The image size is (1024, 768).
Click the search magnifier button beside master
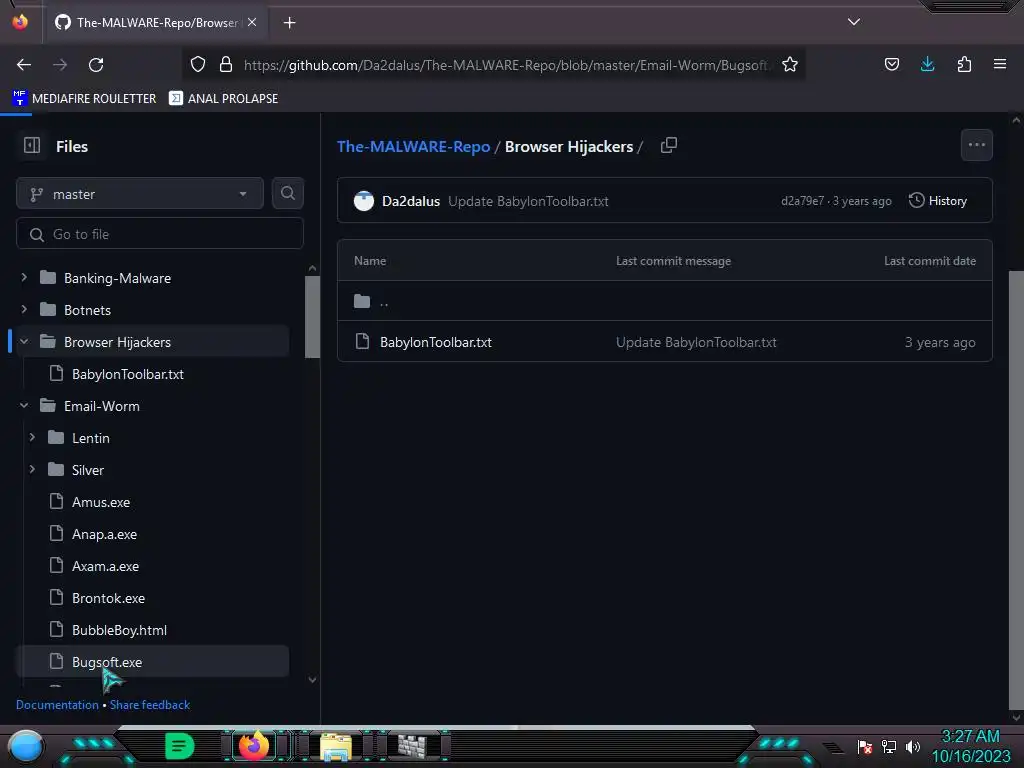click(x=287, y=193)
